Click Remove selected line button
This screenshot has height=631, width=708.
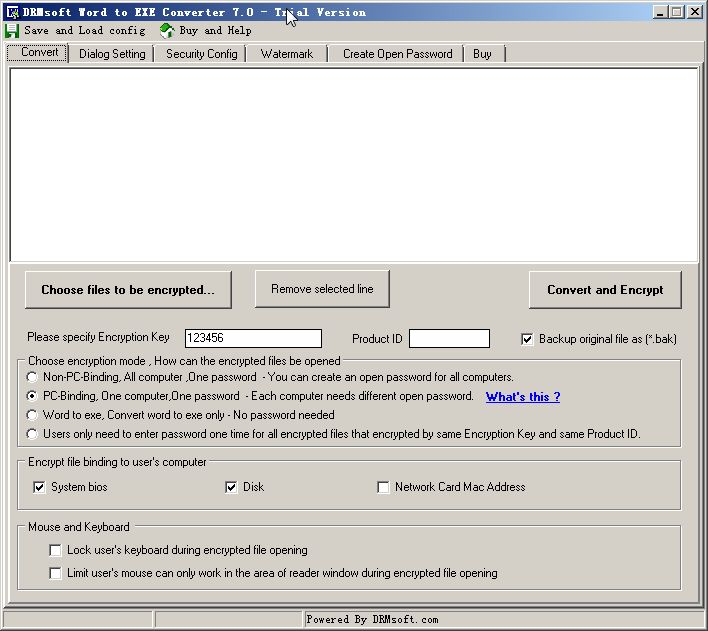click(322, 289)
